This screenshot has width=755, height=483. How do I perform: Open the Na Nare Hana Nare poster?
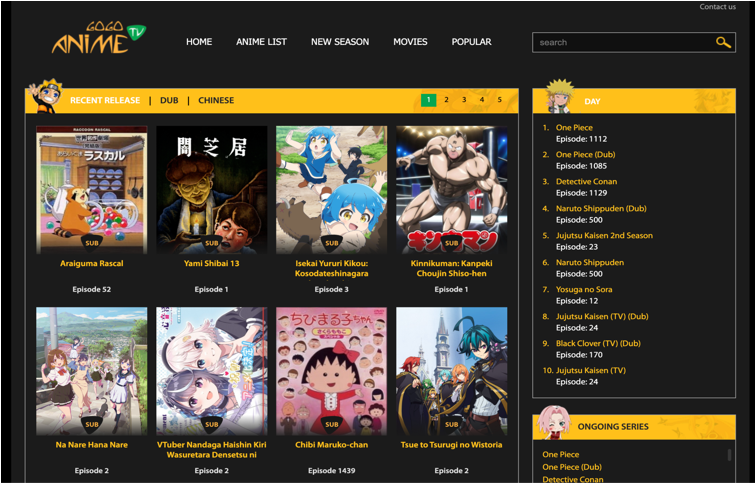[91, 371]
